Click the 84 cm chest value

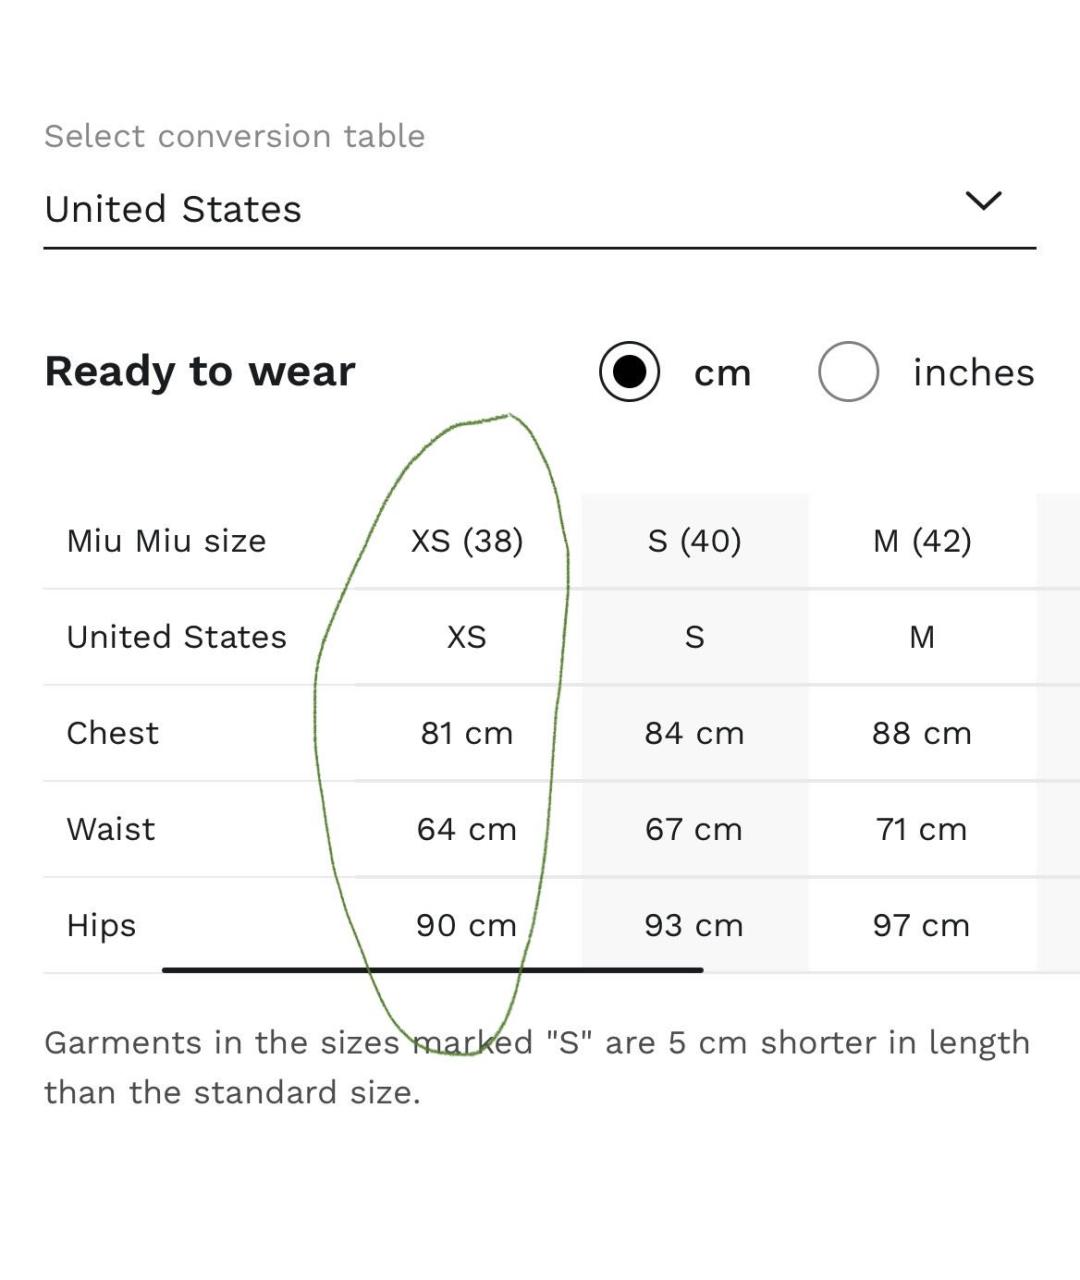[694, 733]
